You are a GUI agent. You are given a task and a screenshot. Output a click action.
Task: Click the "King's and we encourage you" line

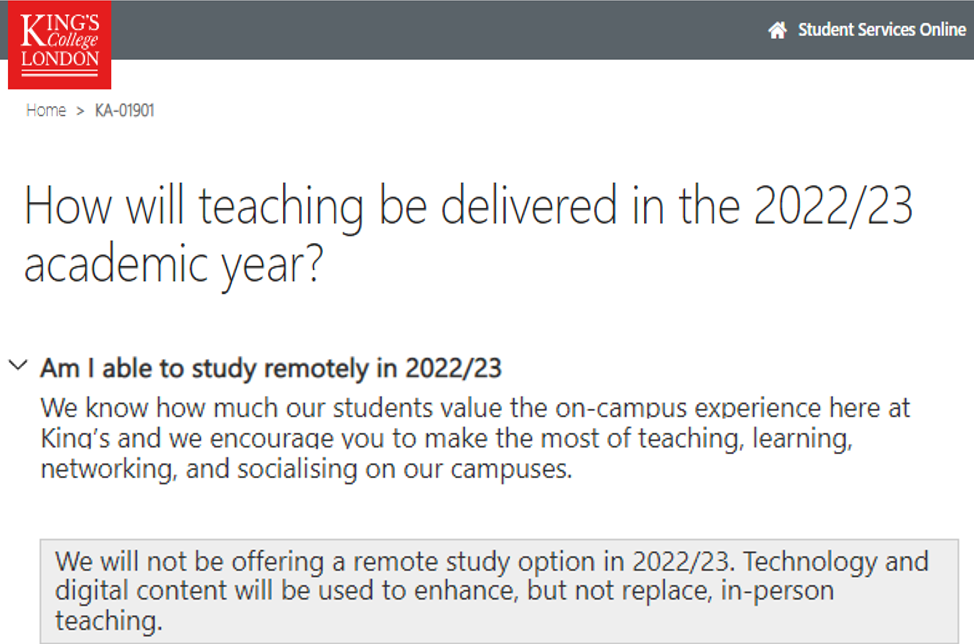(x=446, y=439)
